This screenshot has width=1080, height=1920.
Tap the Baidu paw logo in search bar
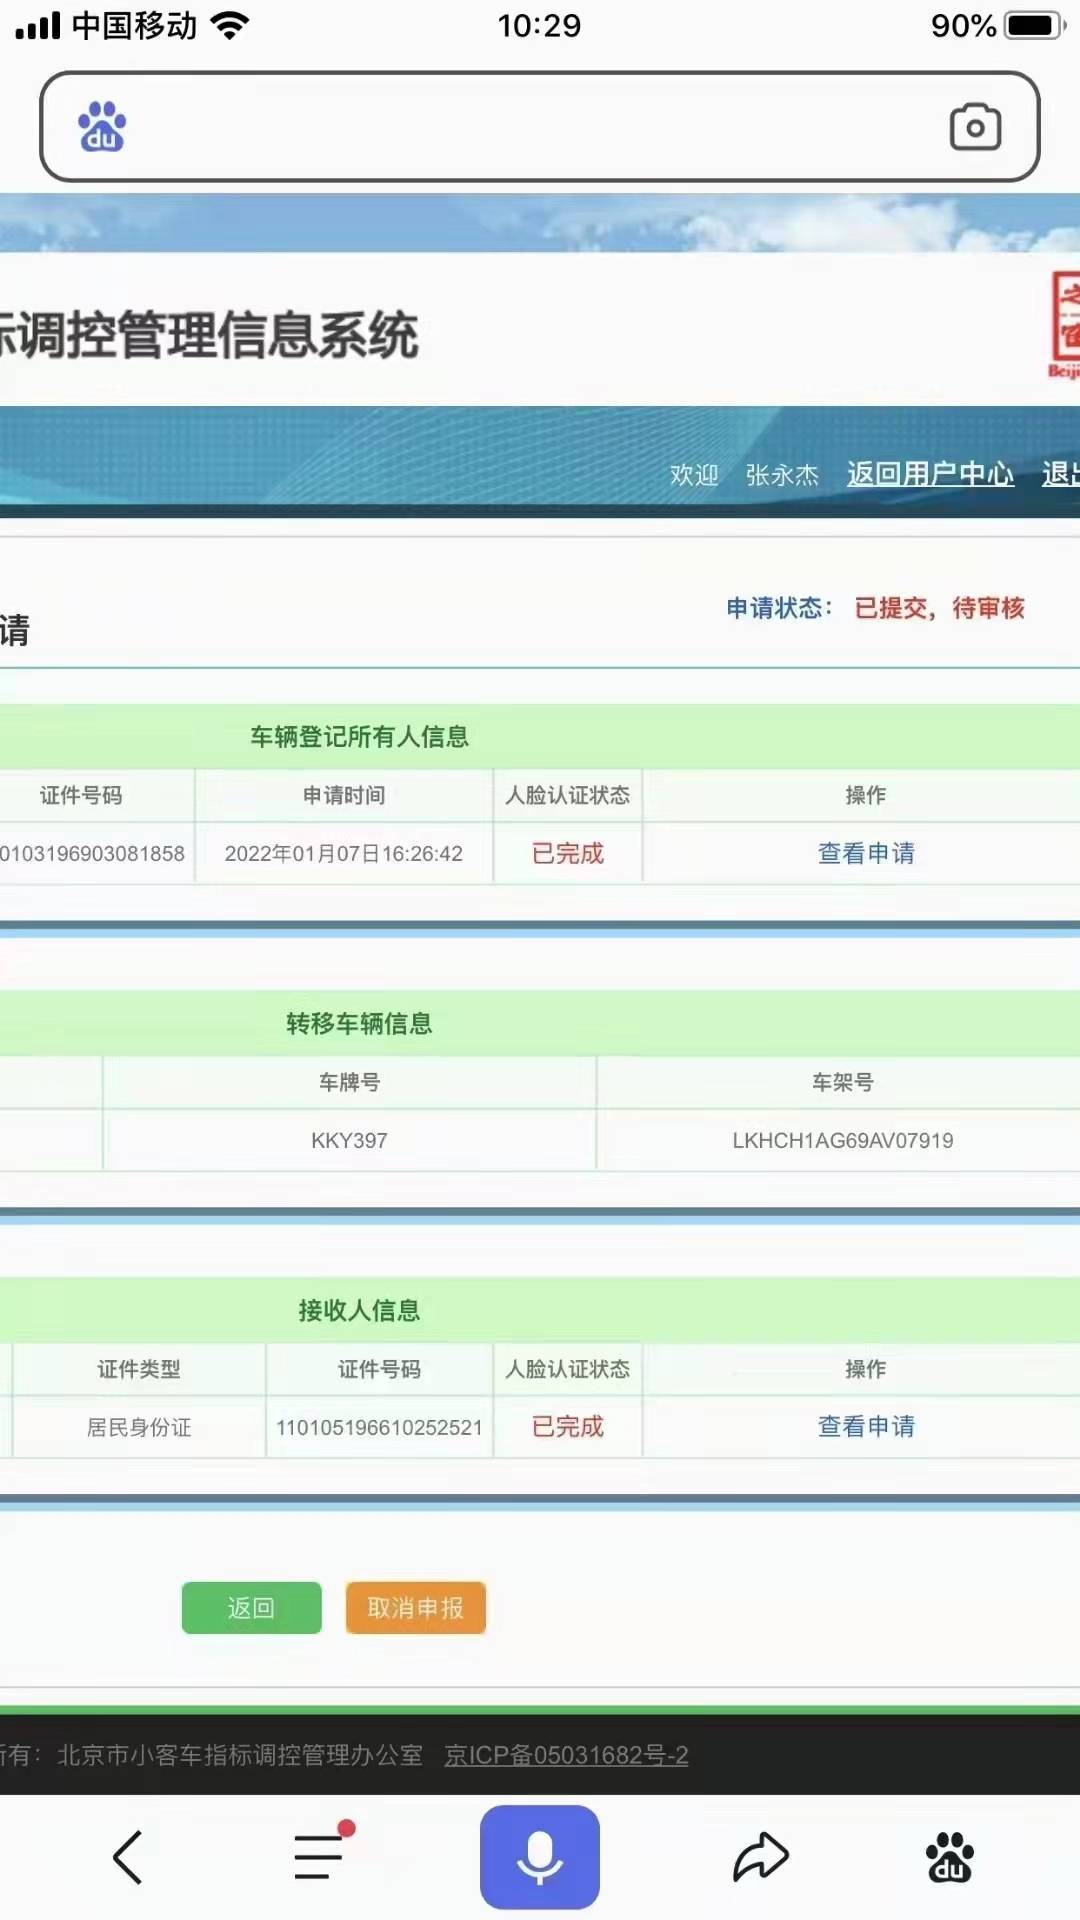(102, 127)
